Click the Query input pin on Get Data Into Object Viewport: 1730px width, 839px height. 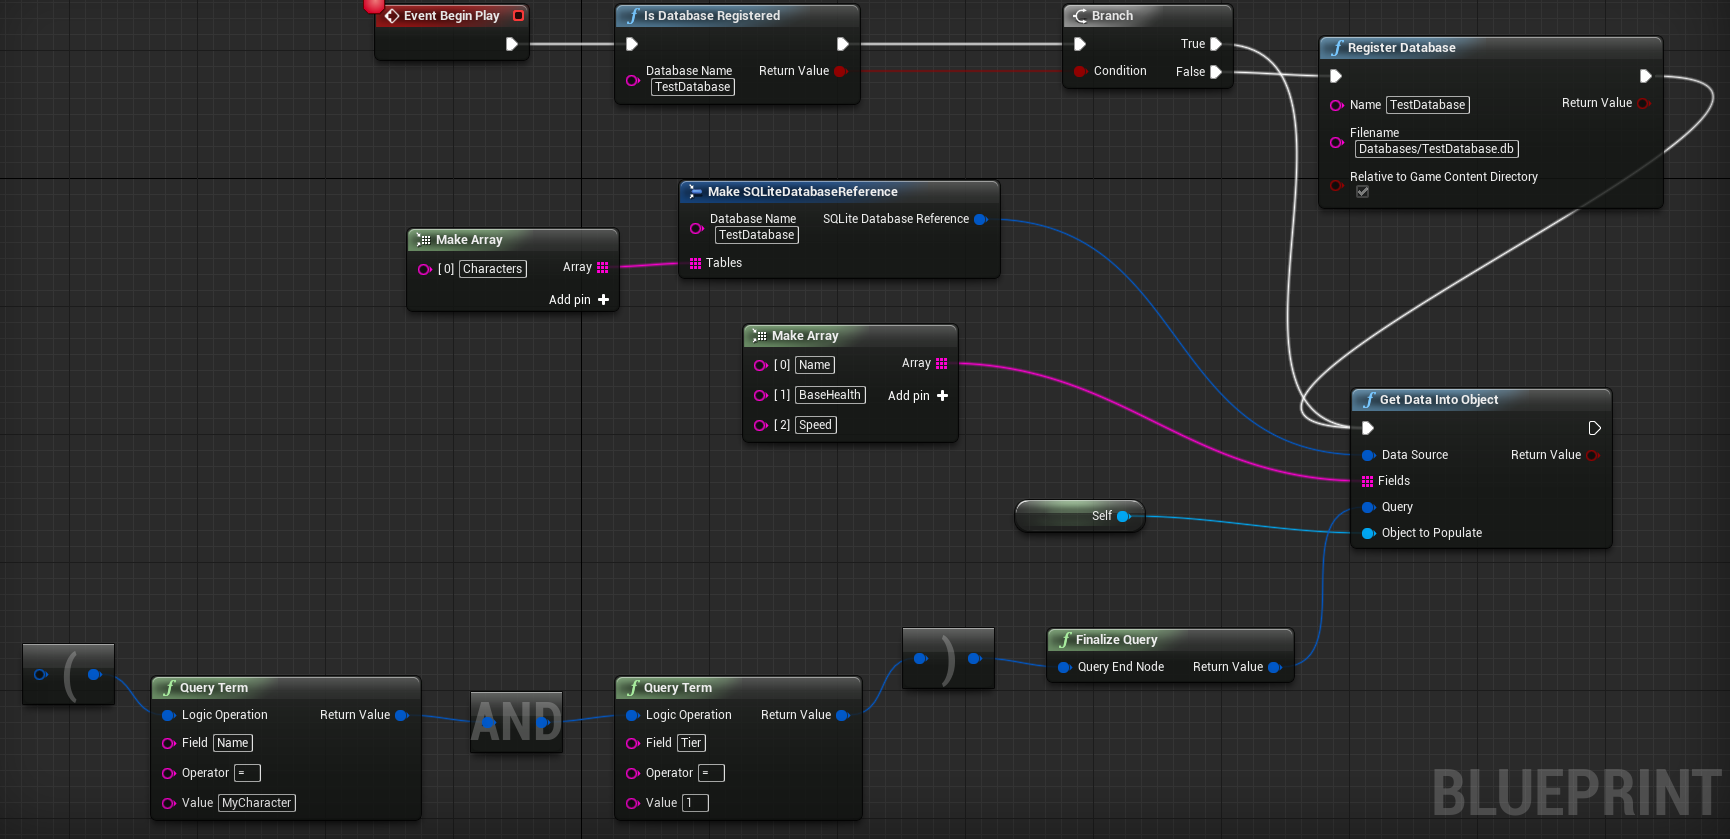click(x=1369, y=507)
